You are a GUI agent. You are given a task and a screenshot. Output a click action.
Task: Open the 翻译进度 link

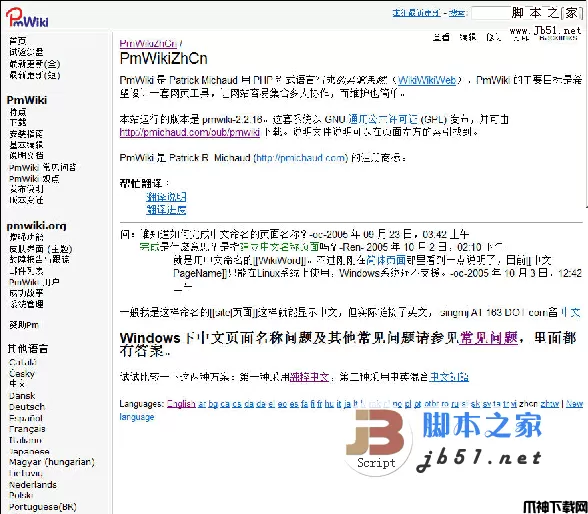(x=166, y=210)
